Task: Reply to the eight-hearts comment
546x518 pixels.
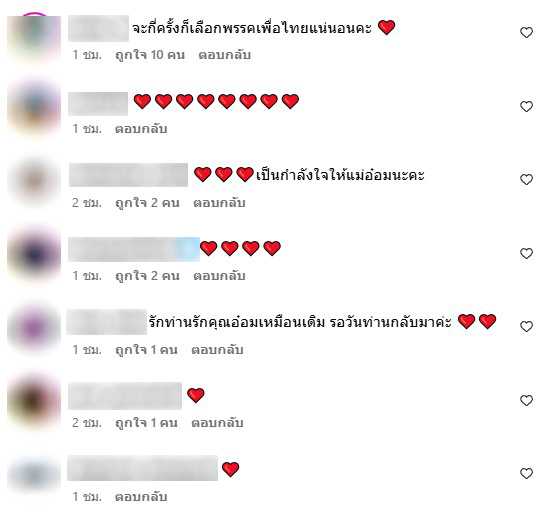Action: pyautogui.click(x=141, y=129)
